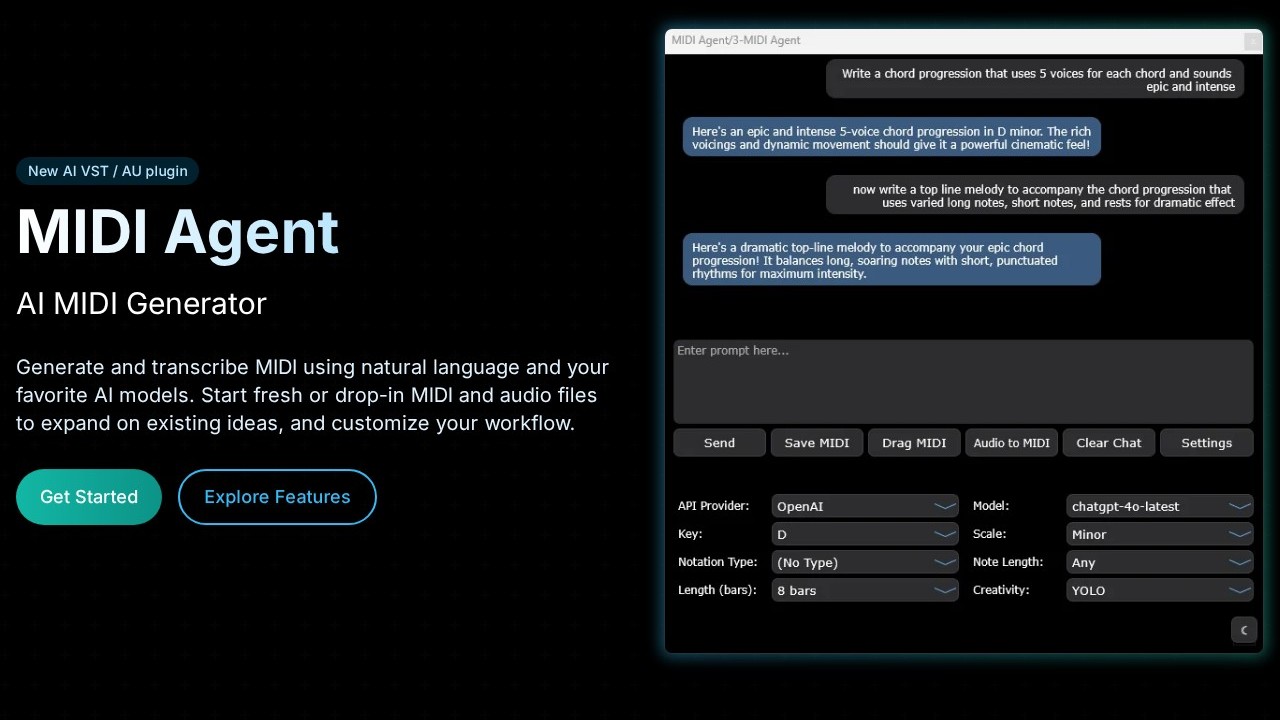Open the Notation Type dropdown
The height and width of the screenshot is (720, 1280).
click(865, 562)
